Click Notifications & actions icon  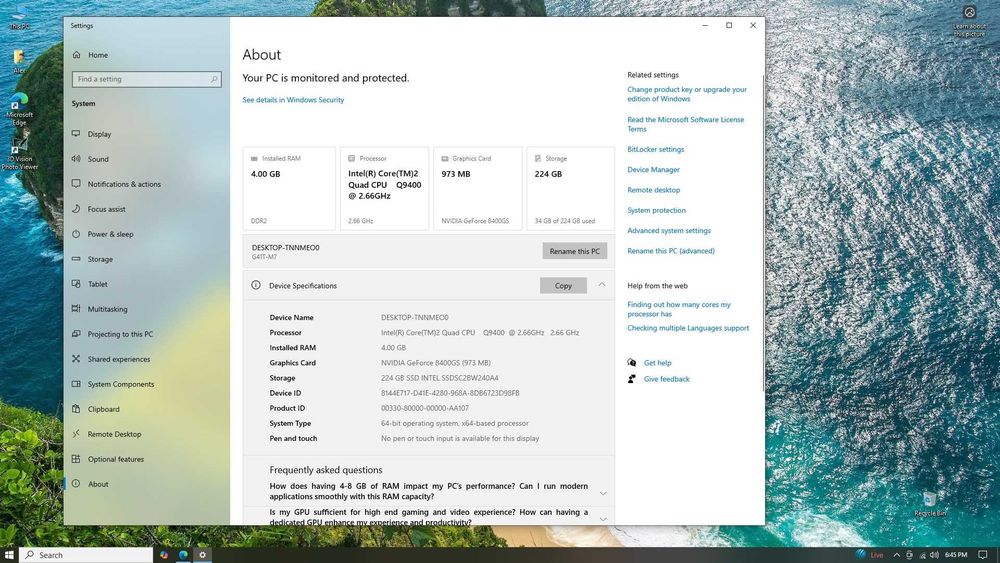tap(76, 184)
